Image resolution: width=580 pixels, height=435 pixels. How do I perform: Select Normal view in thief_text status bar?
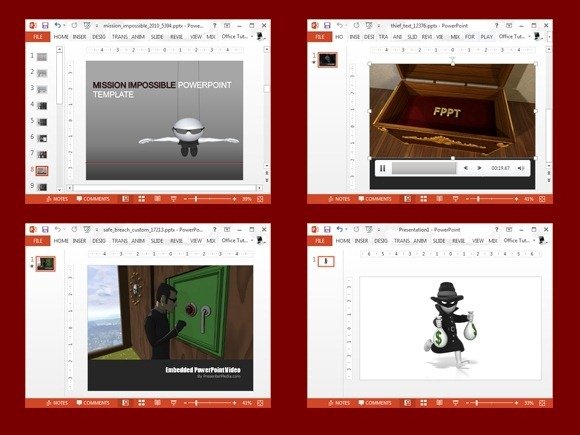(407, 199)
